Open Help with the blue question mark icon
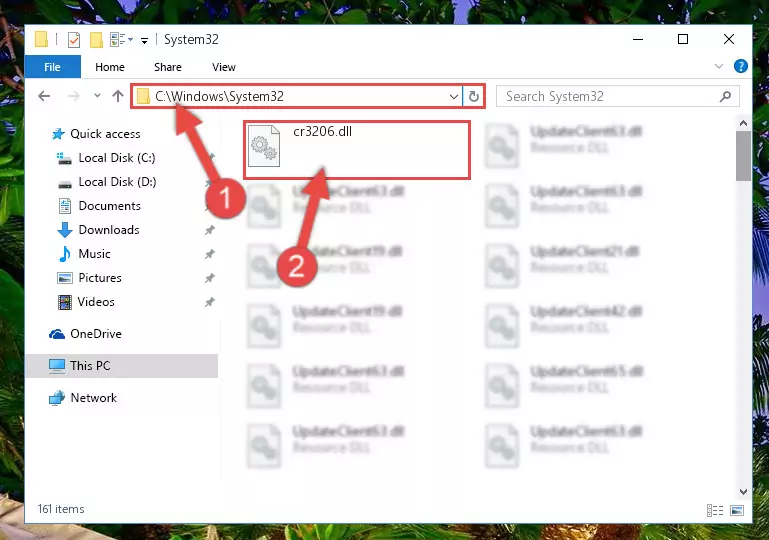The height and width of the screenshot is (540, 769). 741,66
